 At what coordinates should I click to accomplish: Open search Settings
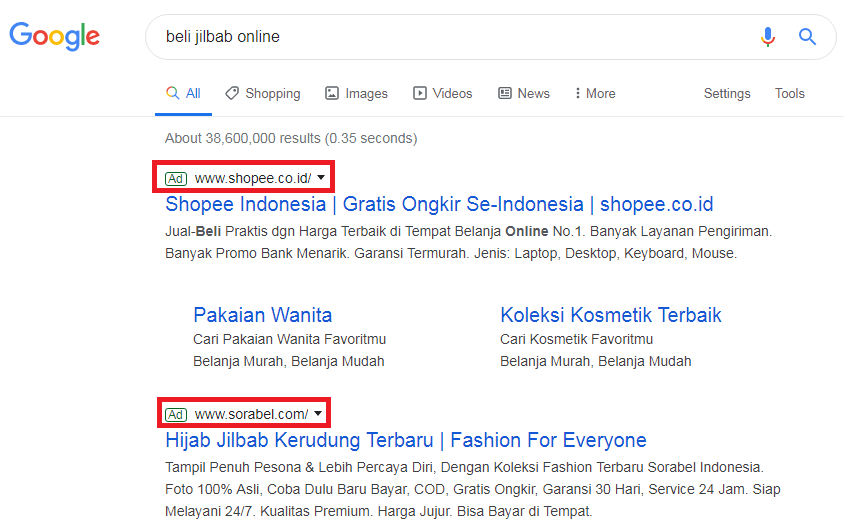tap(727, 93)
